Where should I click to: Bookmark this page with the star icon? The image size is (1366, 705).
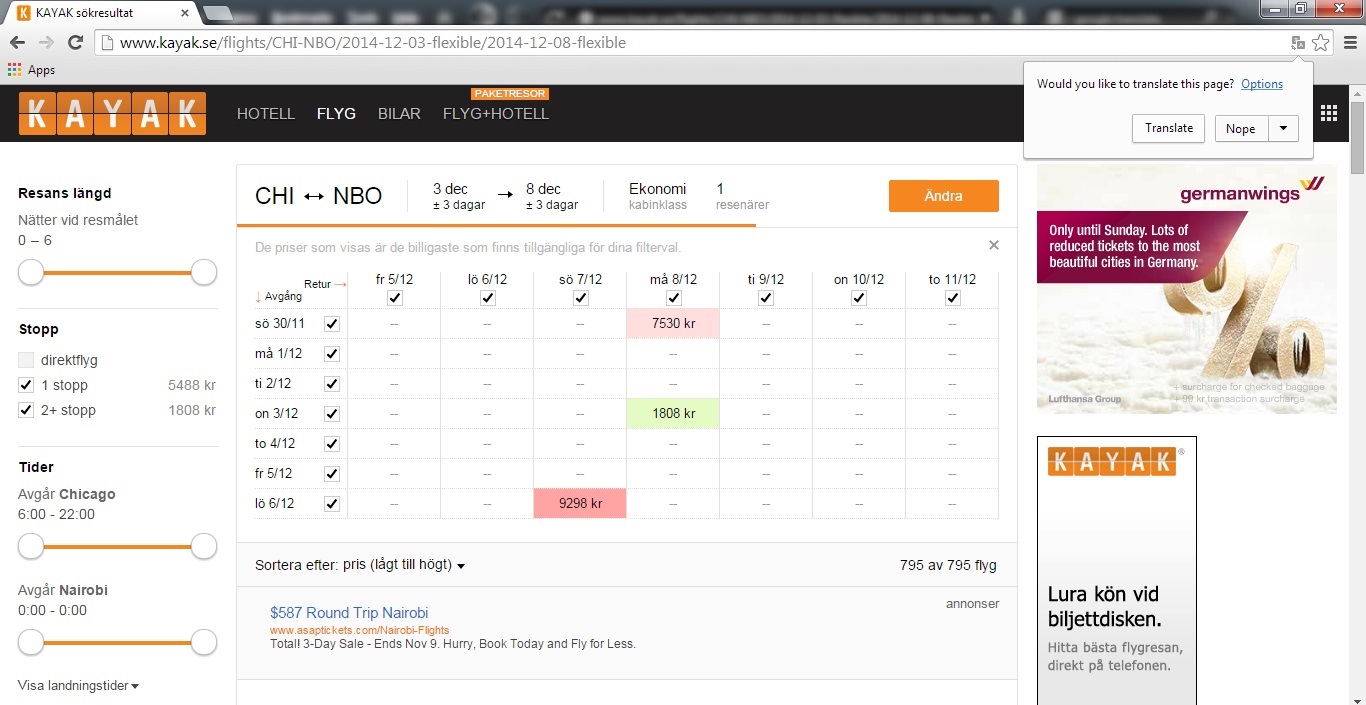click(x=1321, y=42)
